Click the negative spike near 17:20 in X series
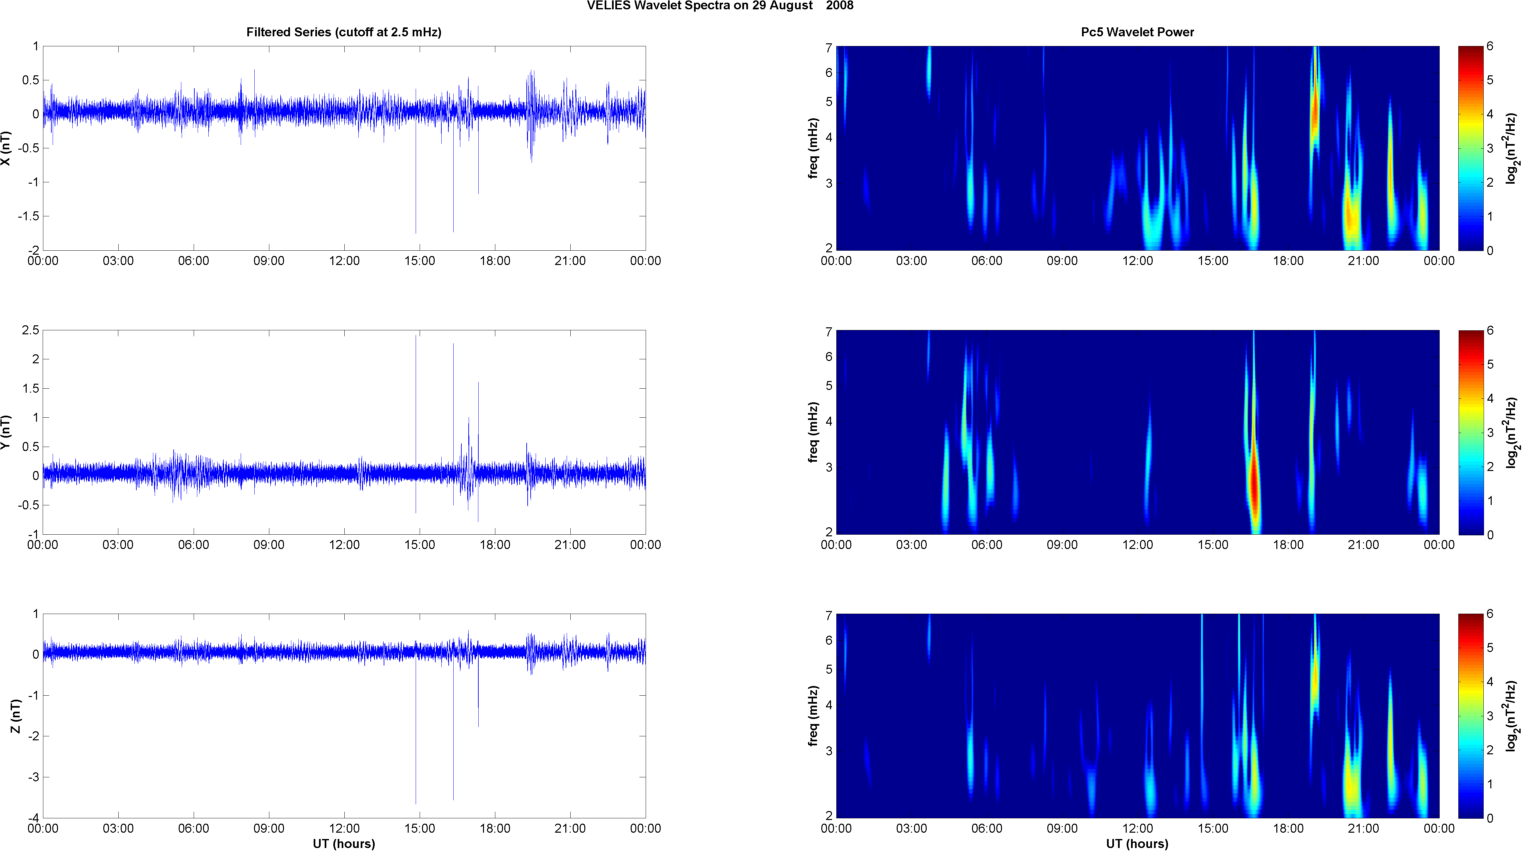Image resolution: width=1522 pixels, height=851 pixels. pyautogui.click(x=478, y=155)
